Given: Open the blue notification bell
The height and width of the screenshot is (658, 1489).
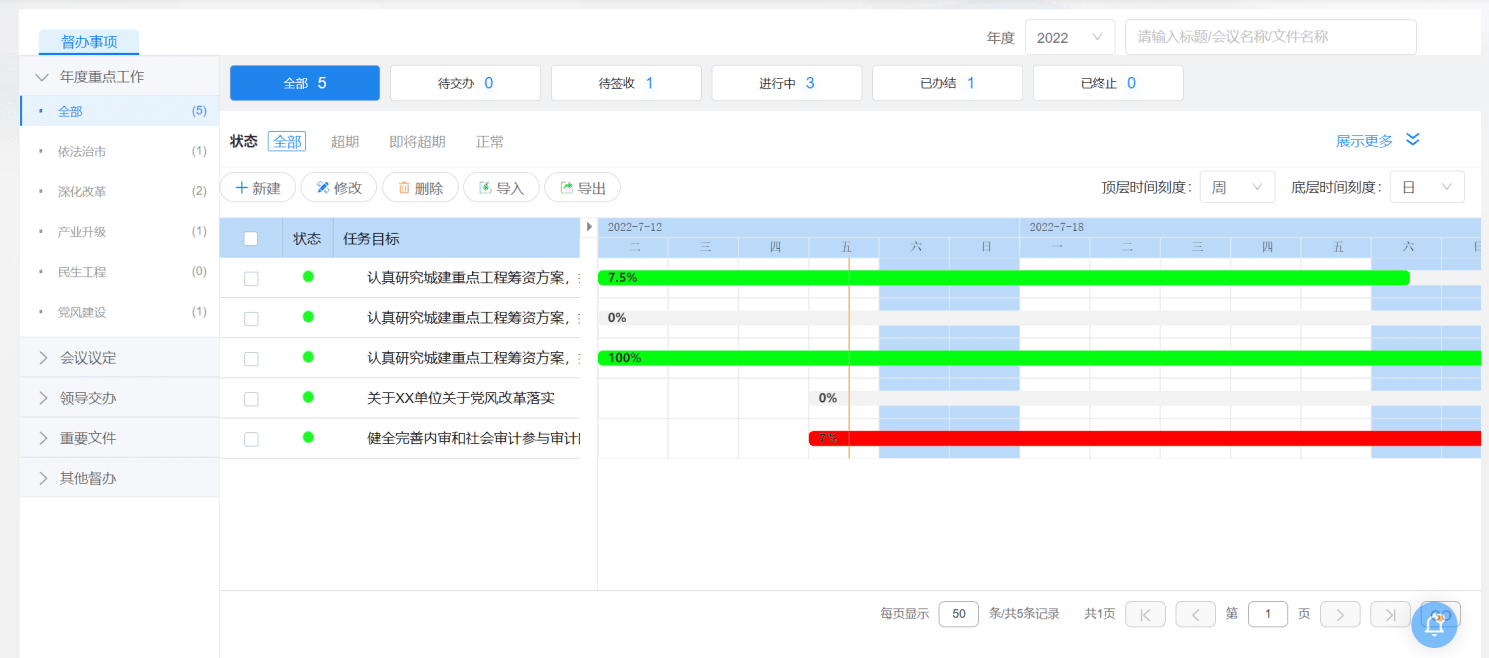Looking at the screenshot, I should 1434,624.
